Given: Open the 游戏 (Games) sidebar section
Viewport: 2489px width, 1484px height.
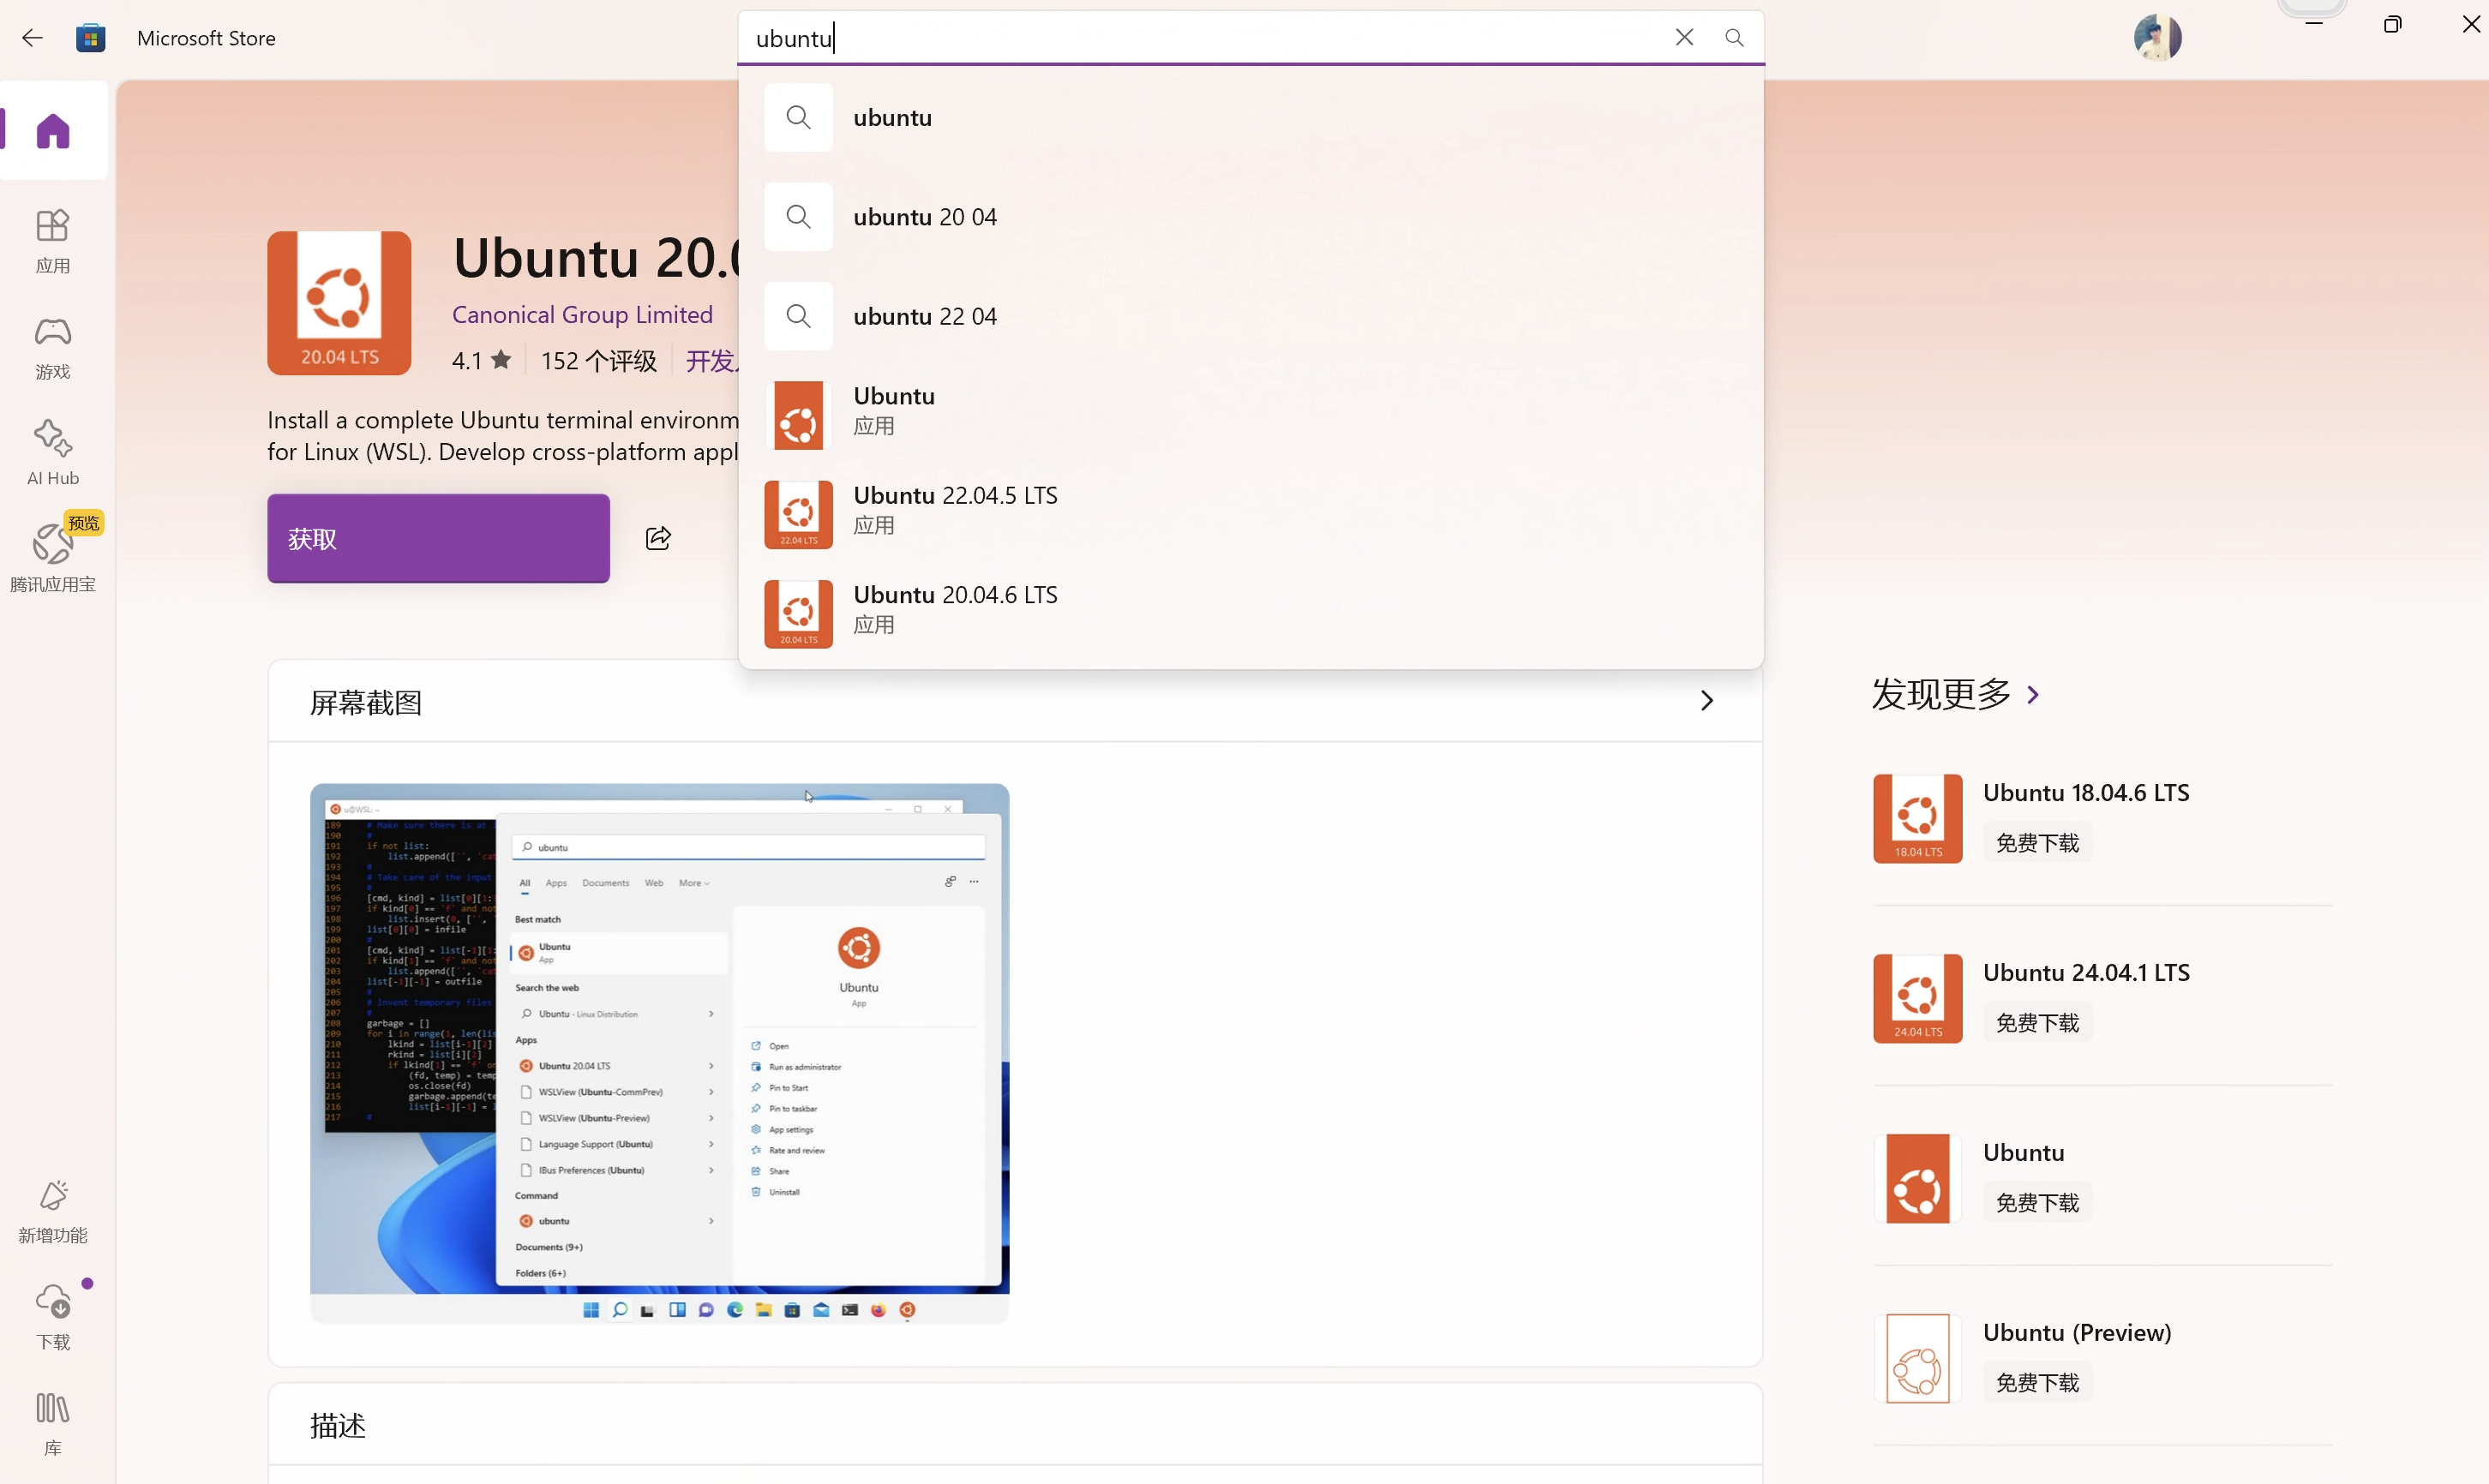Looking at the screenshot, I should point(53,347).
